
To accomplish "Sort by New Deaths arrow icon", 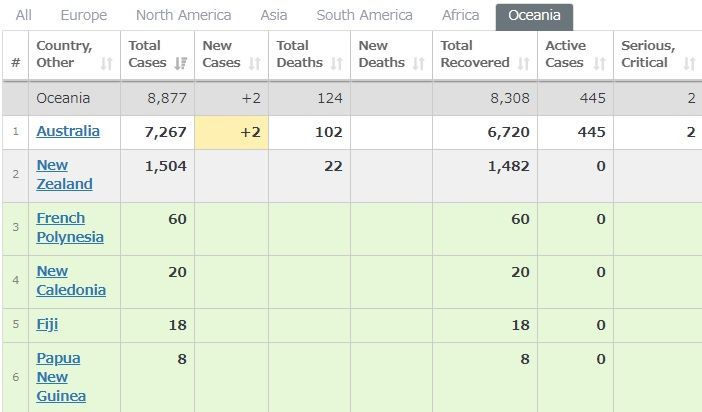I will (x=419, y=63).
